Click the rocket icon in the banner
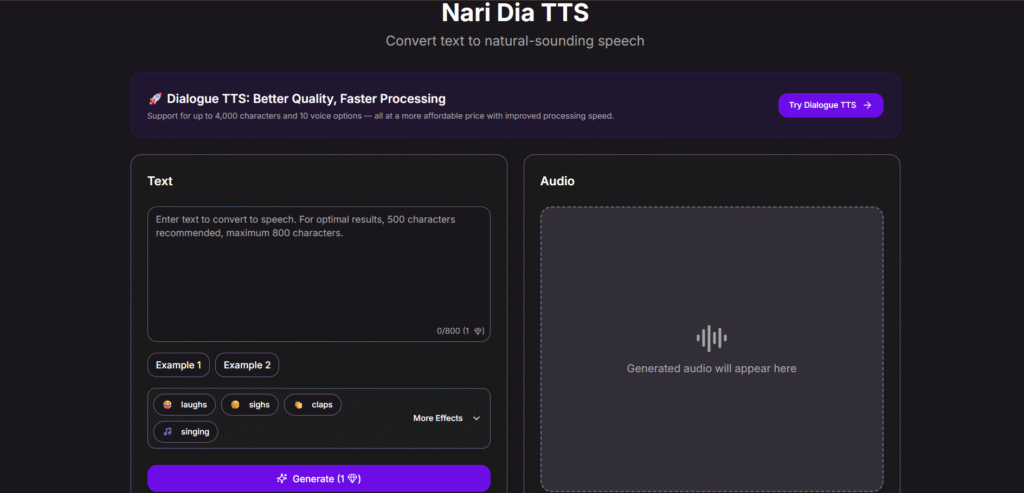Screen dimensions: 1024x493 [x=155, y=99]
